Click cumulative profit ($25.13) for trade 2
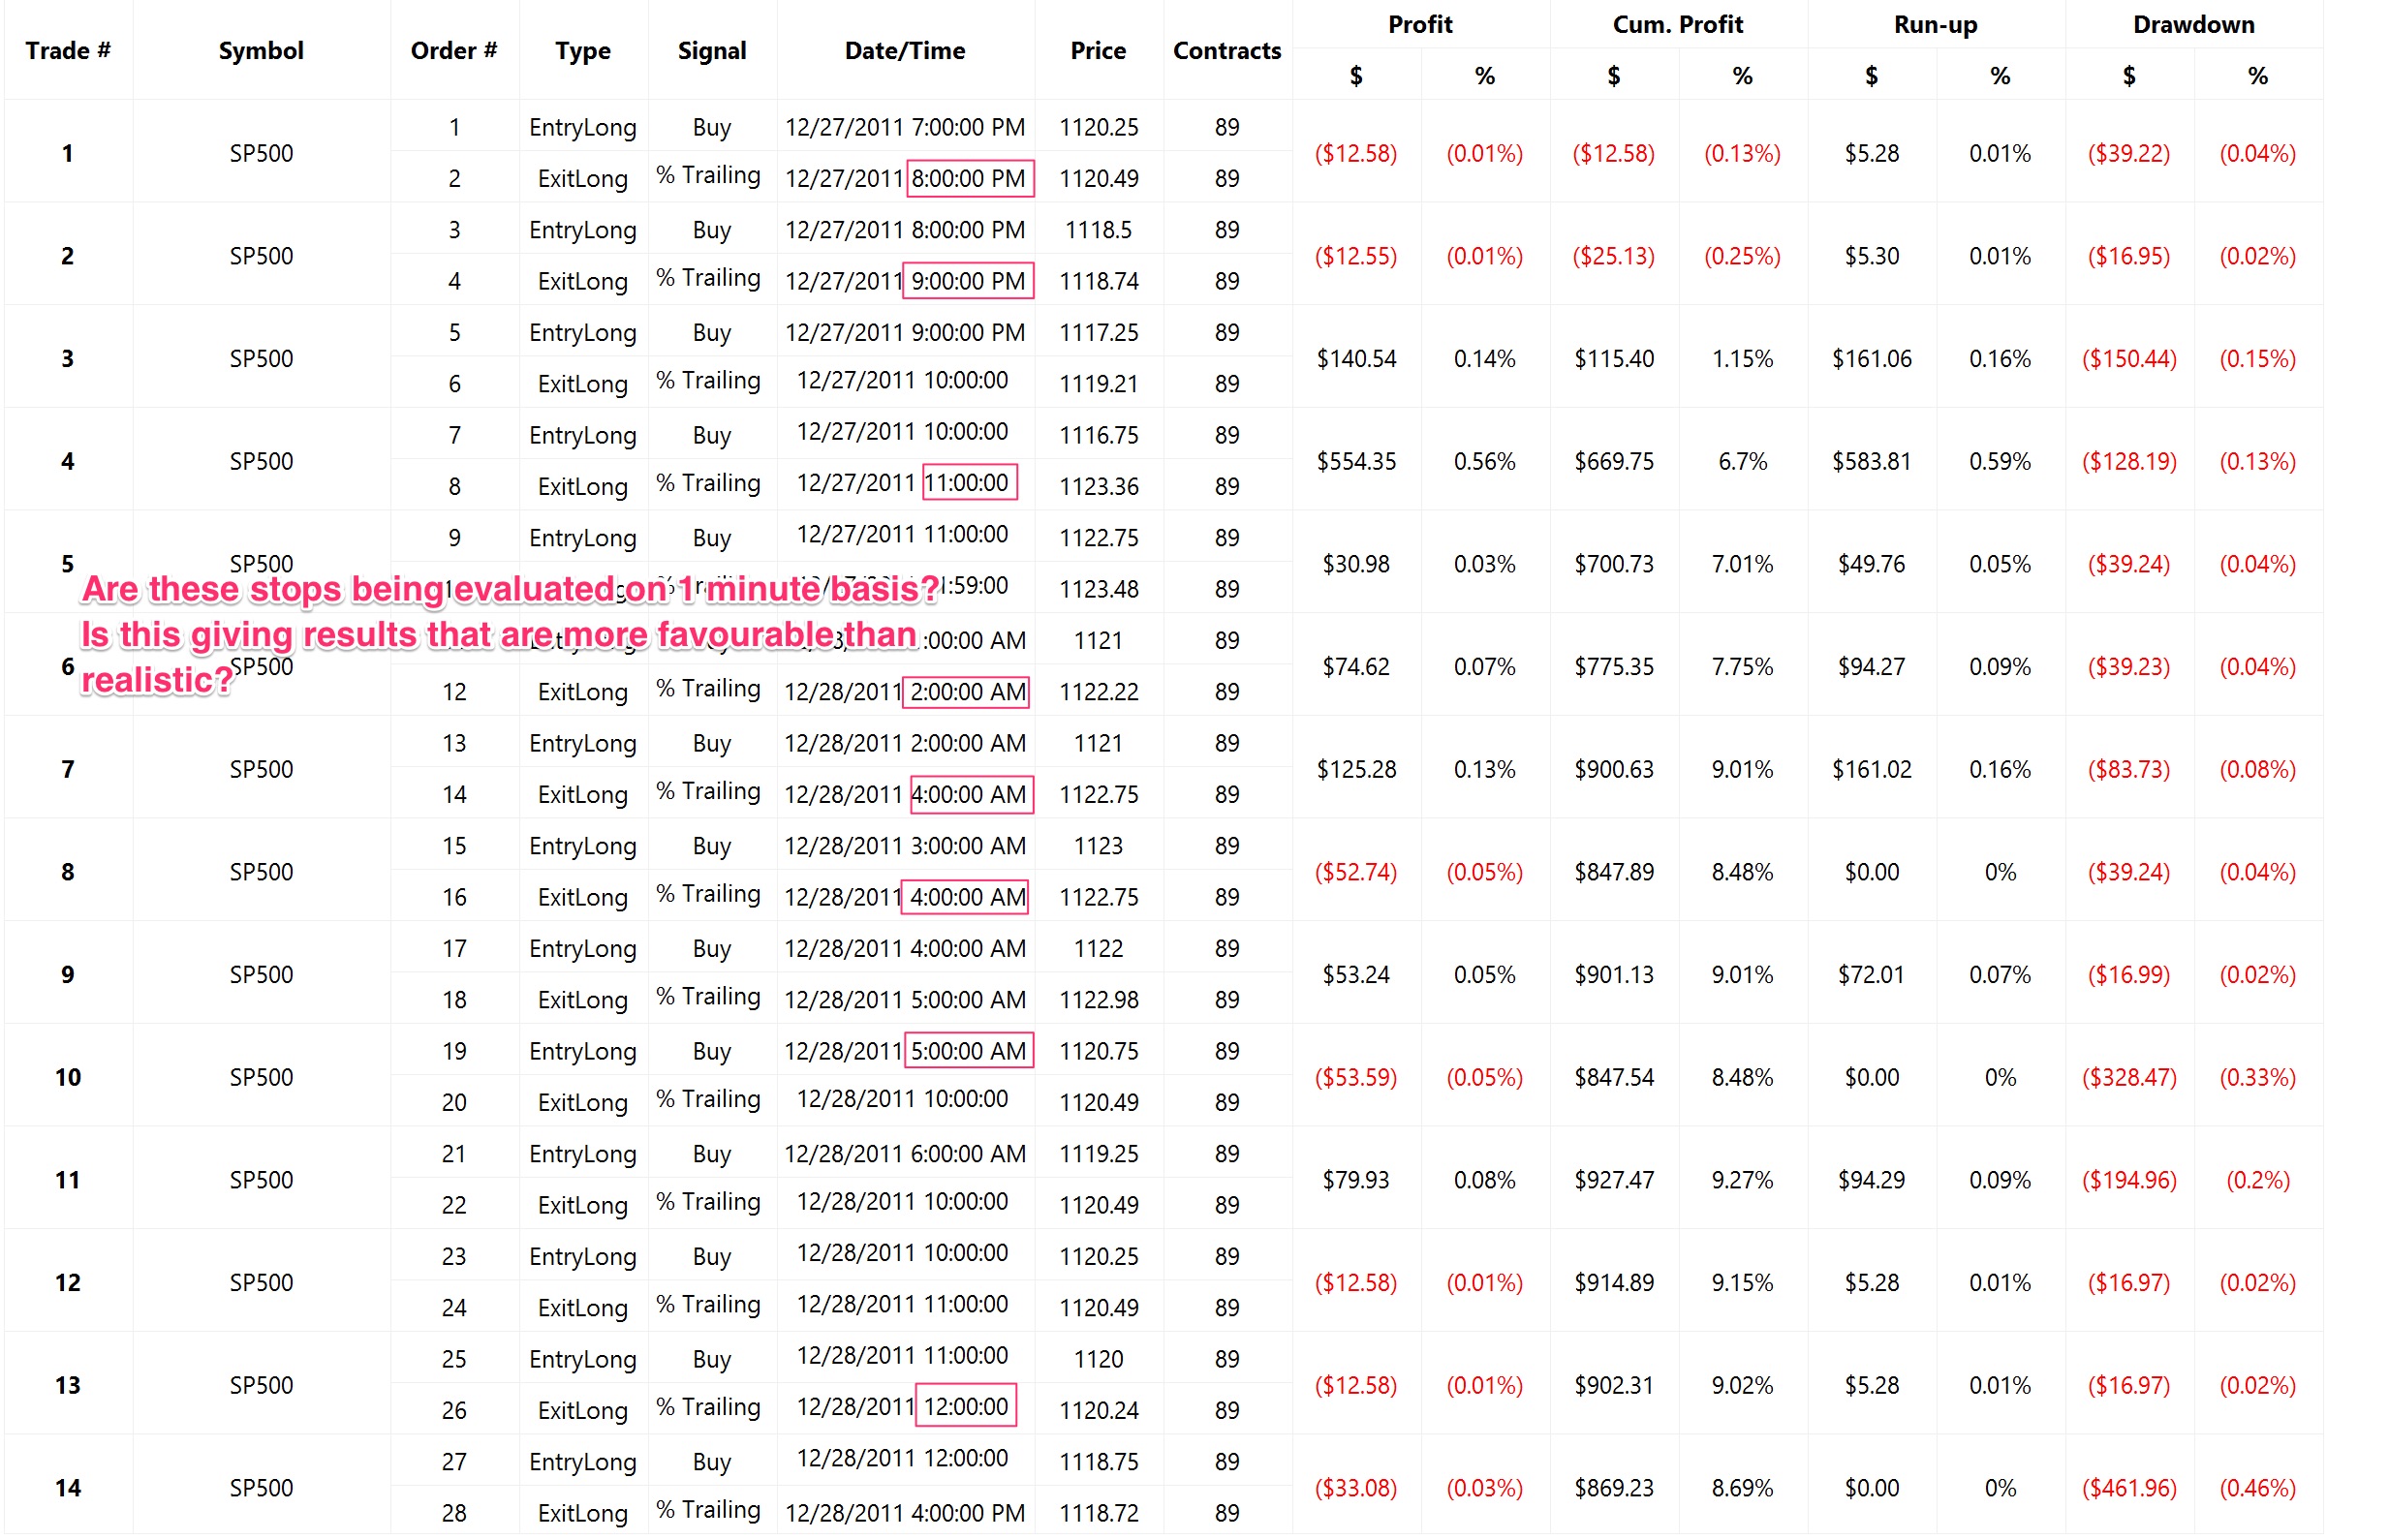The height and width of the screenshot is (1540, 2389). click(1615, 257)
